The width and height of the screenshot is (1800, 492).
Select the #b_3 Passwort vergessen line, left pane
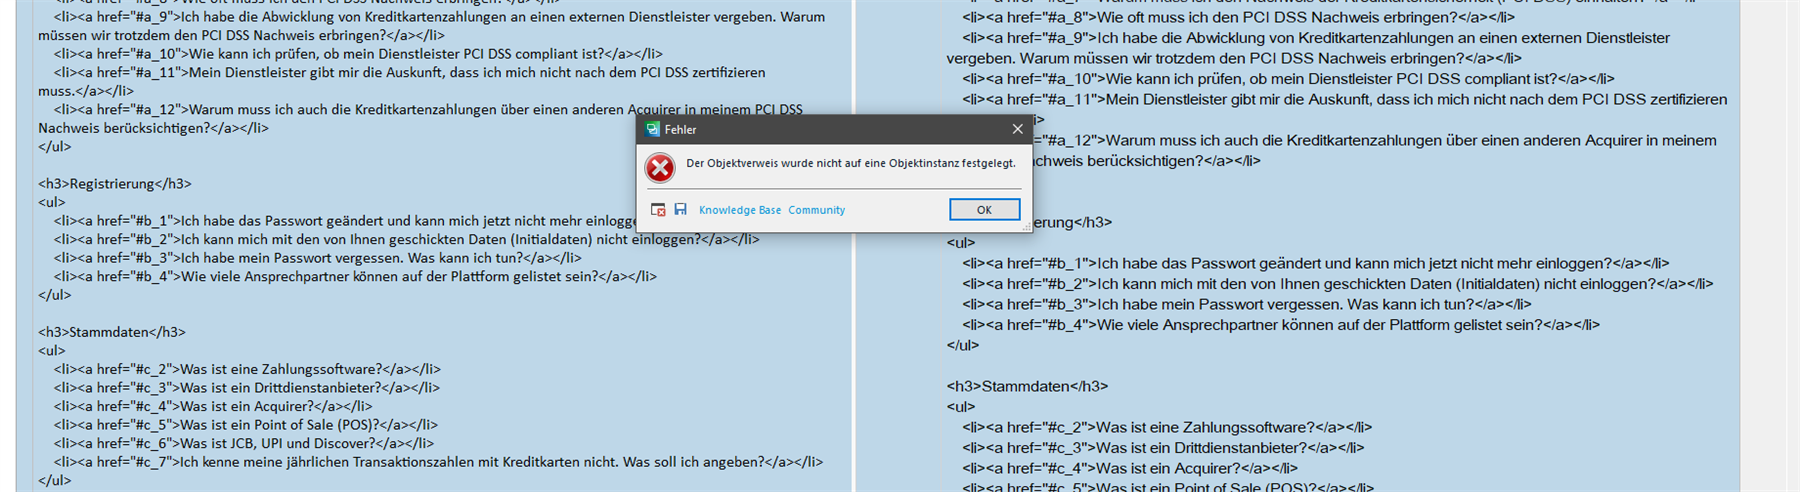tap(318, 258)
